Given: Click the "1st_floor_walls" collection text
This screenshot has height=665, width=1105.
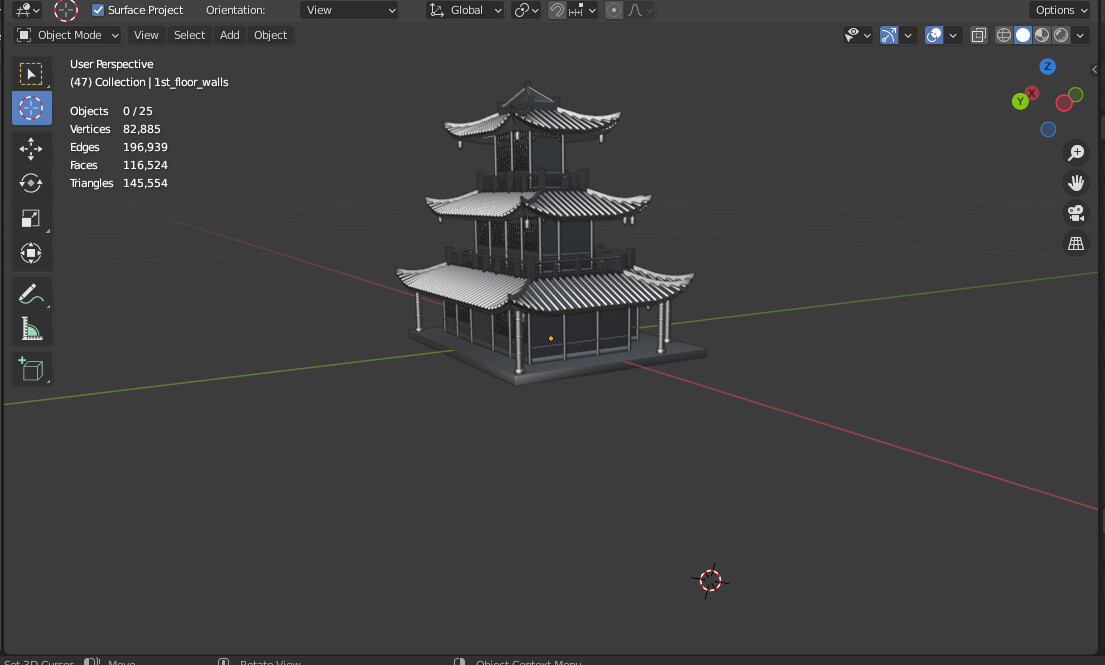Looking at the screenshot, I should click(x=191, y=82).
